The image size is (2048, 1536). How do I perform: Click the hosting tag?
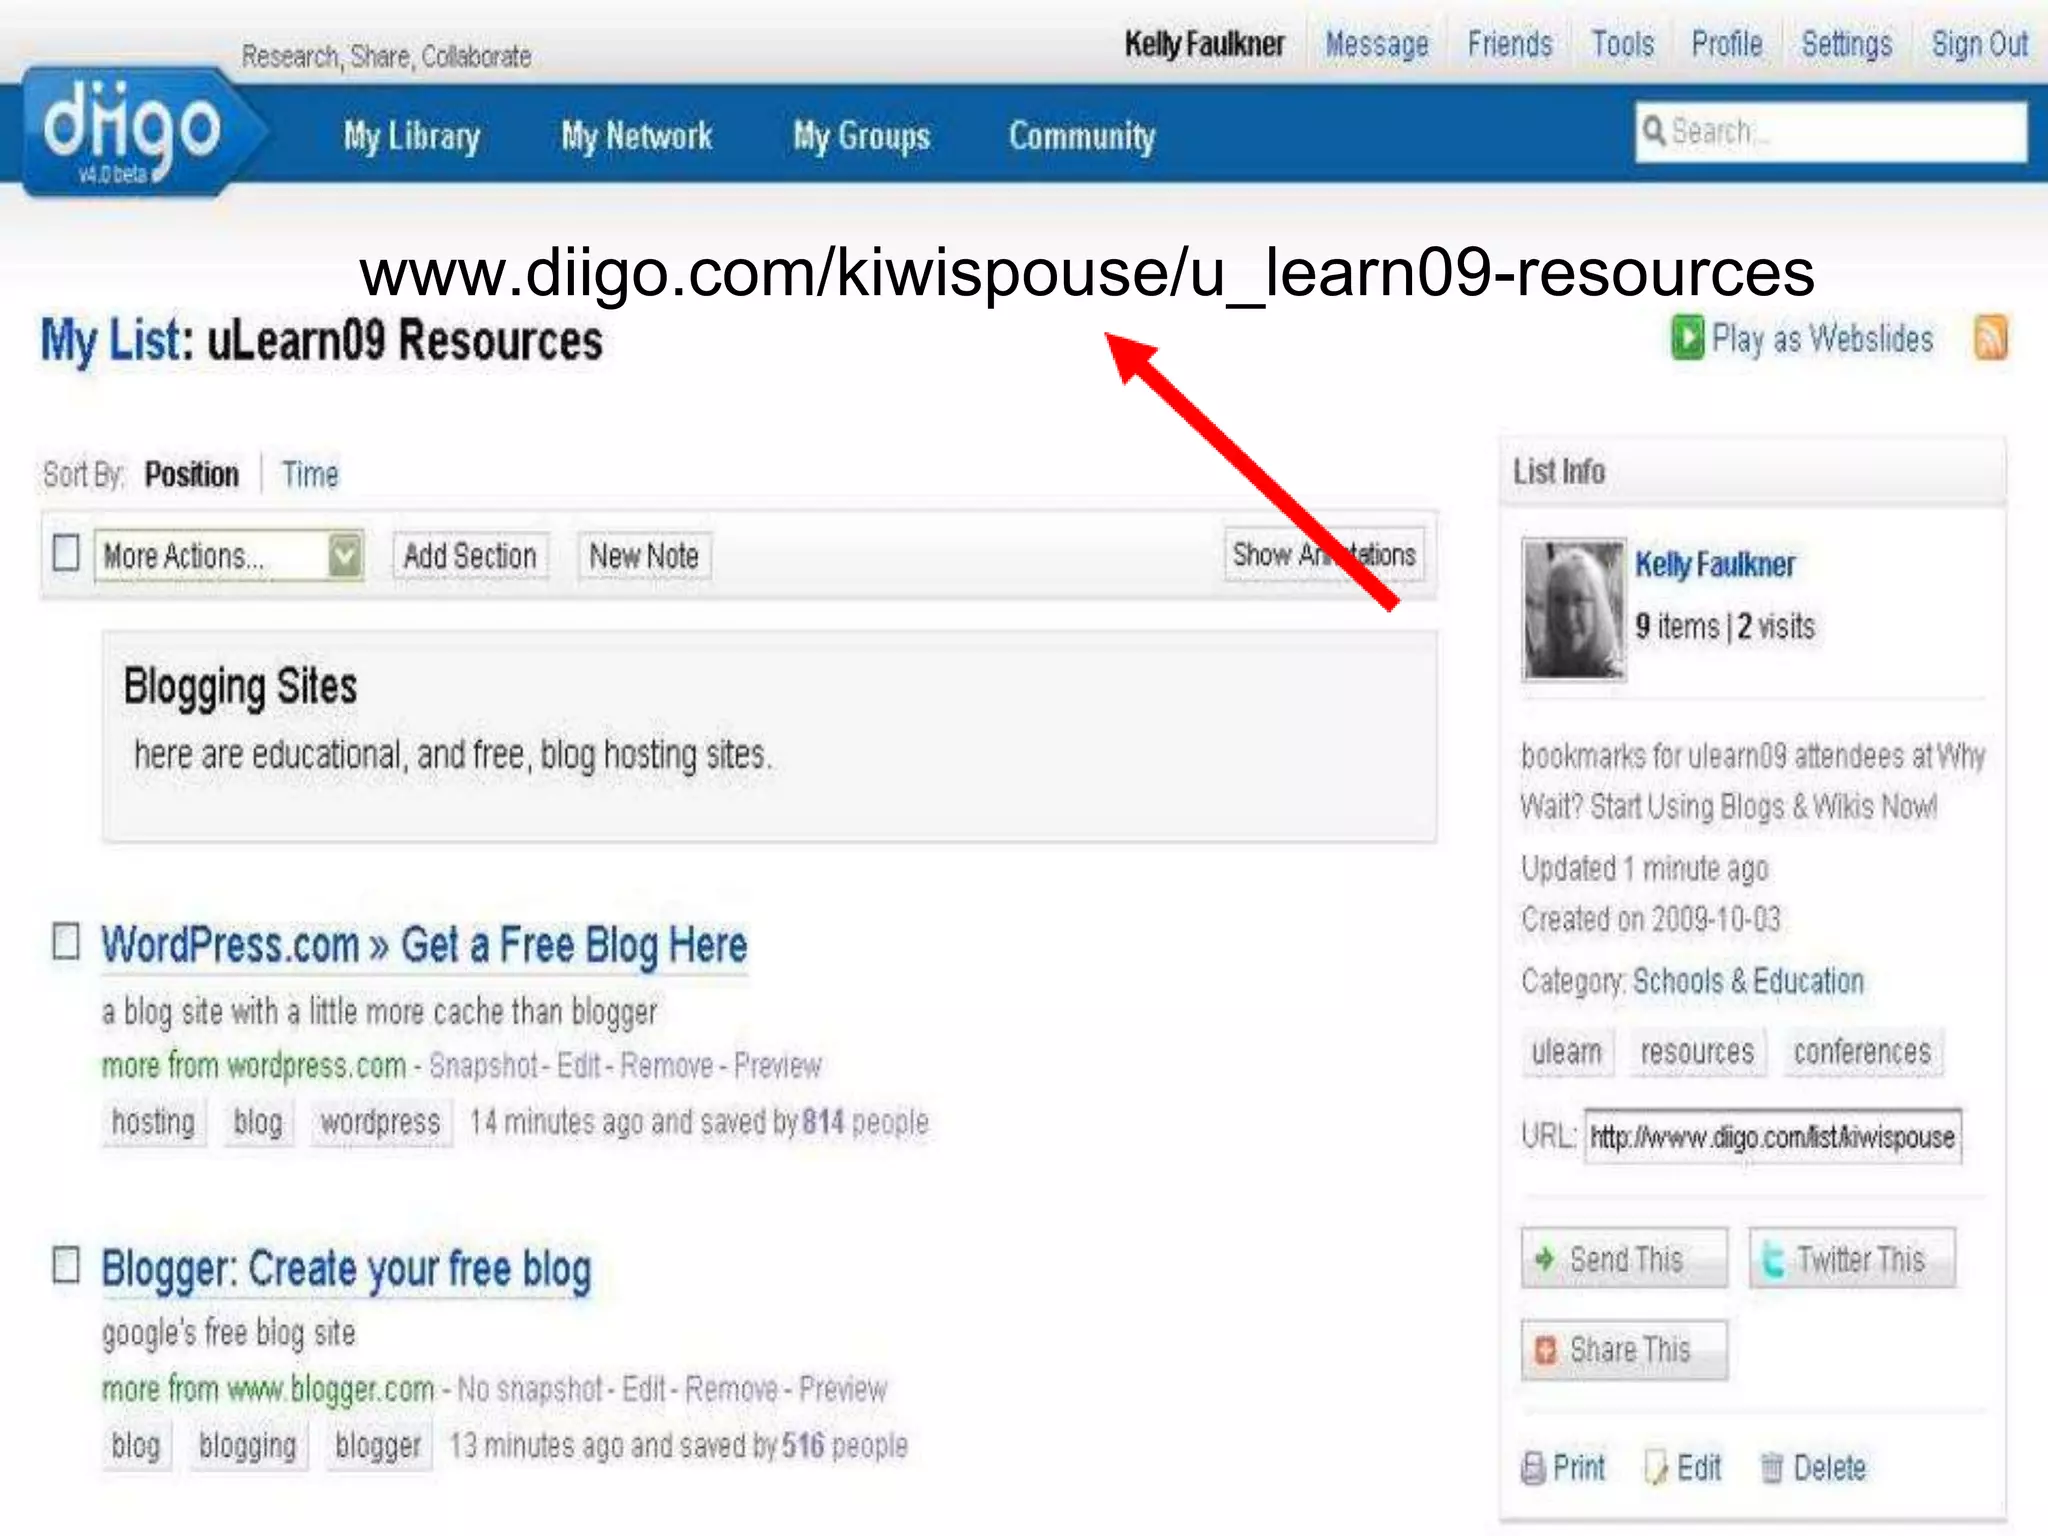click(x=153, y=1122)
